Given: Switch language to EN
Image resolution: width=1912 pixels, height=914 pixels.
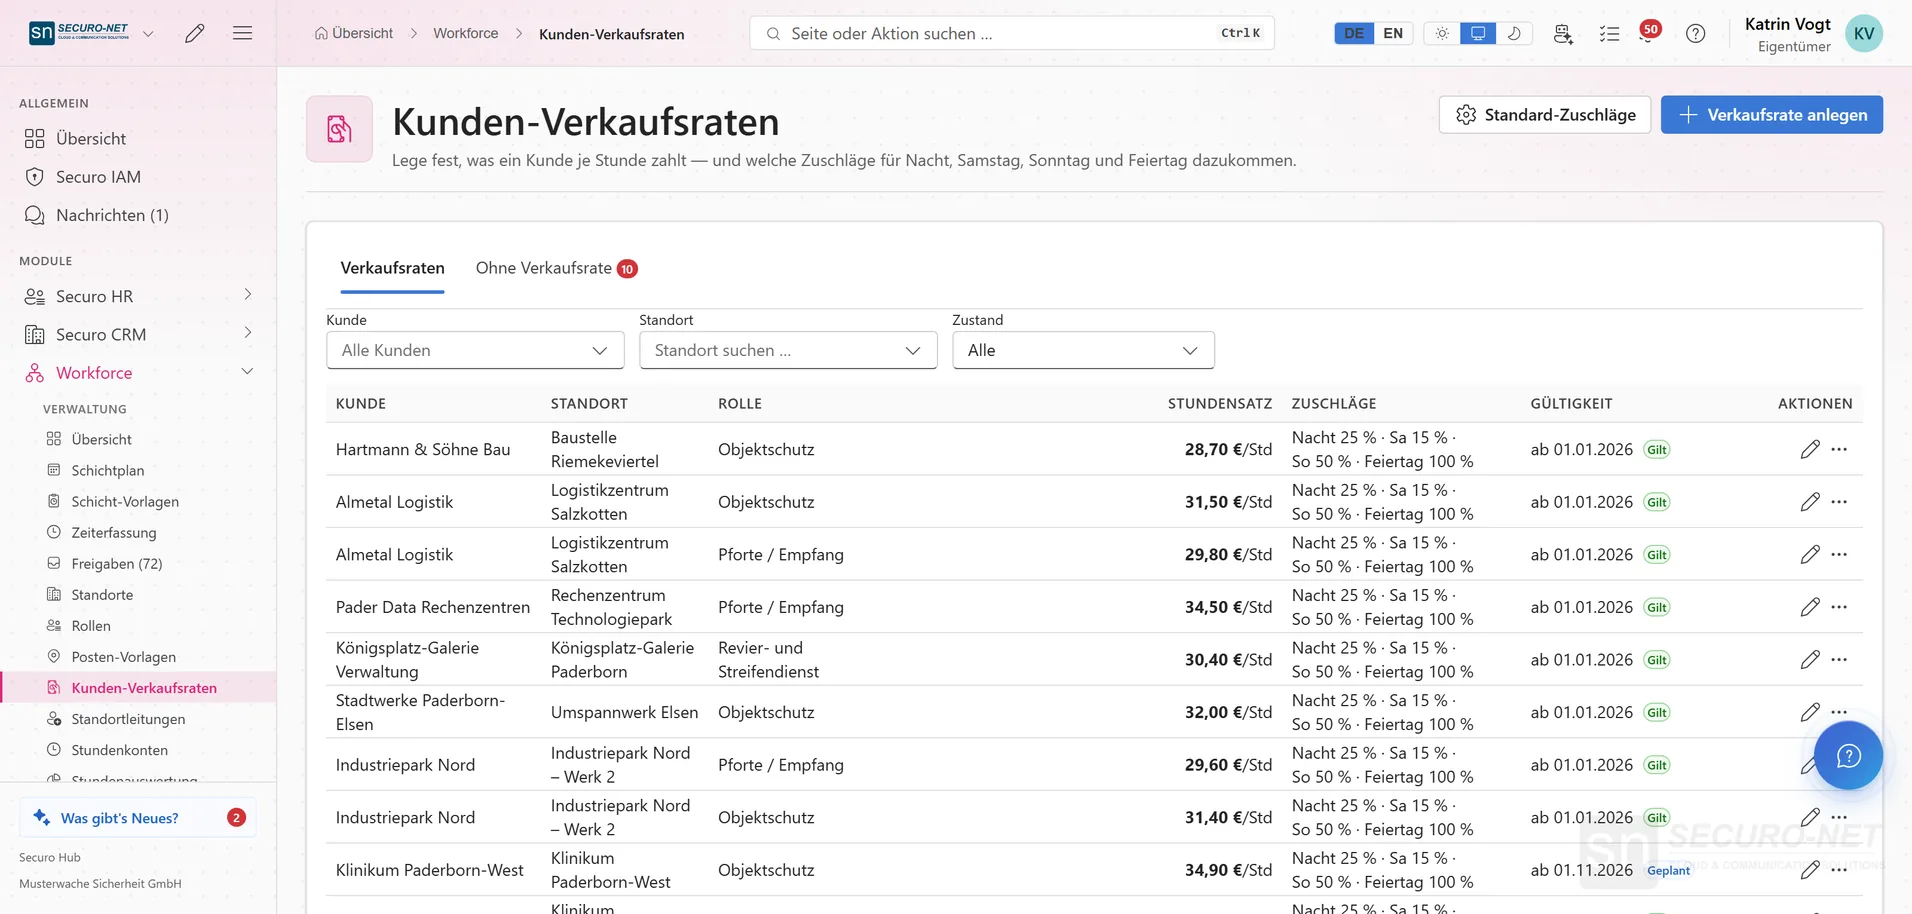Looking at the screenshot, I should pos(1393,33).
